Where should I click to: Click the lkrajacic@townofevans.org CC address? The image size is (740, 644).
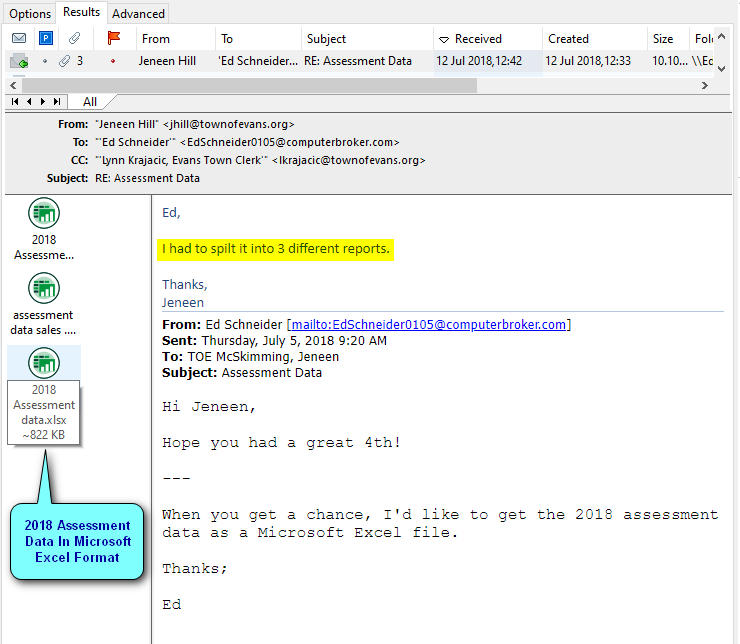coord(349,160)
